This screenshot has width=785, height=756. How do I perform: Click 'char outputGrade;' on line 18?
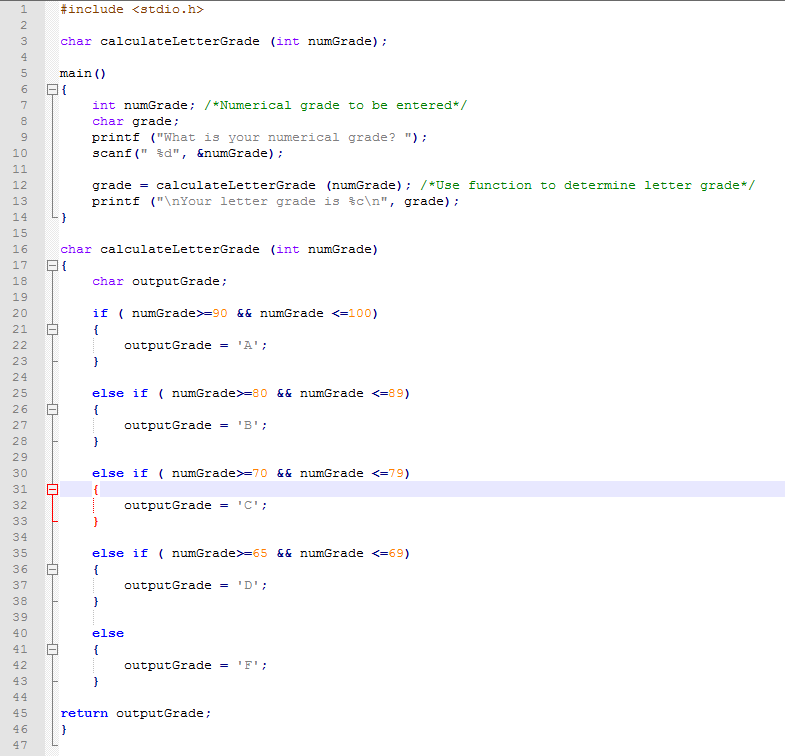pos(159,281)
